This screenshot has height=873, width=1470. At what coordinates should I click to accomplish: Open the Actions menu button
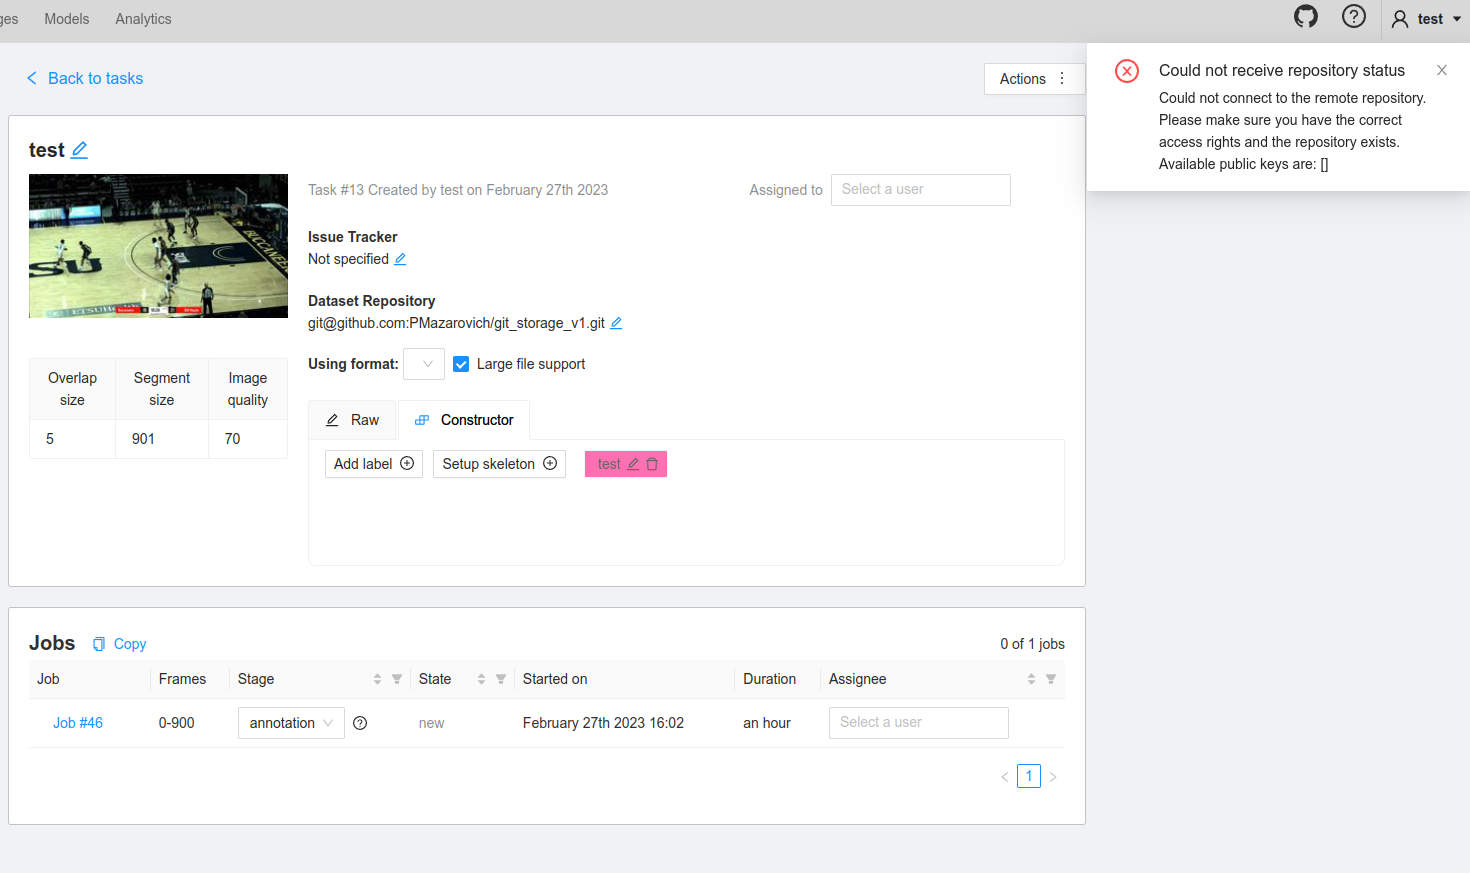coord(1034,79)
